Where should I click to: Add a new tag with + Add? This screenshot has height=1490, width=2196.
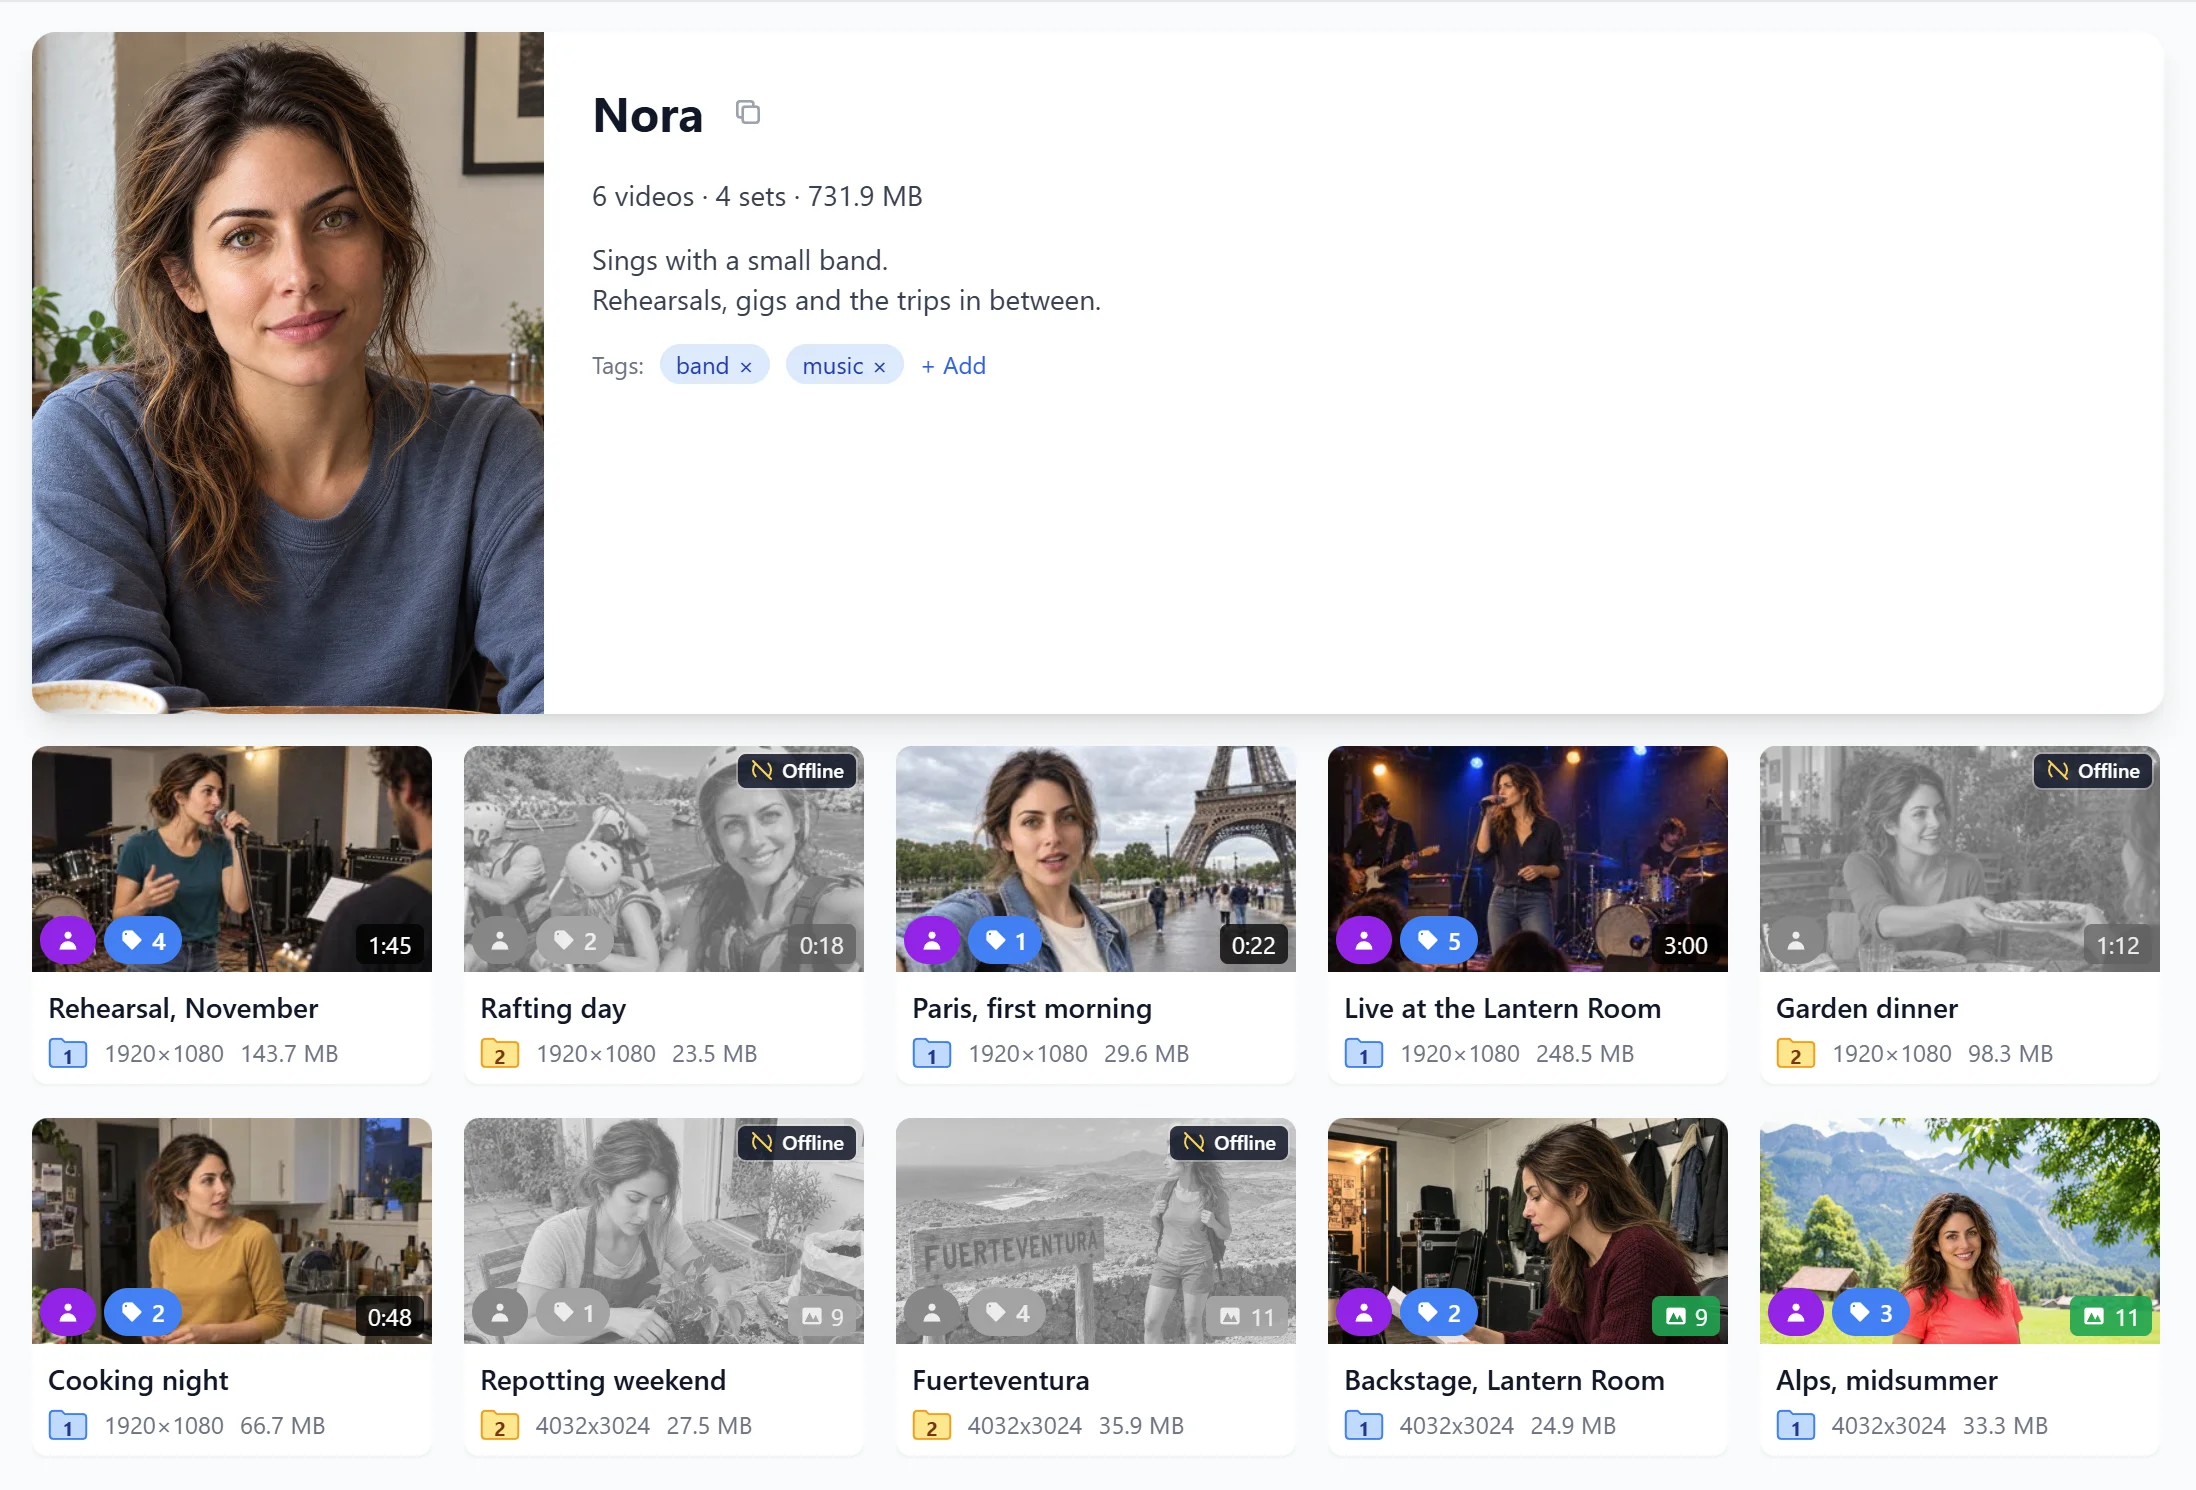pyautogui.click(x=953, y=366)
